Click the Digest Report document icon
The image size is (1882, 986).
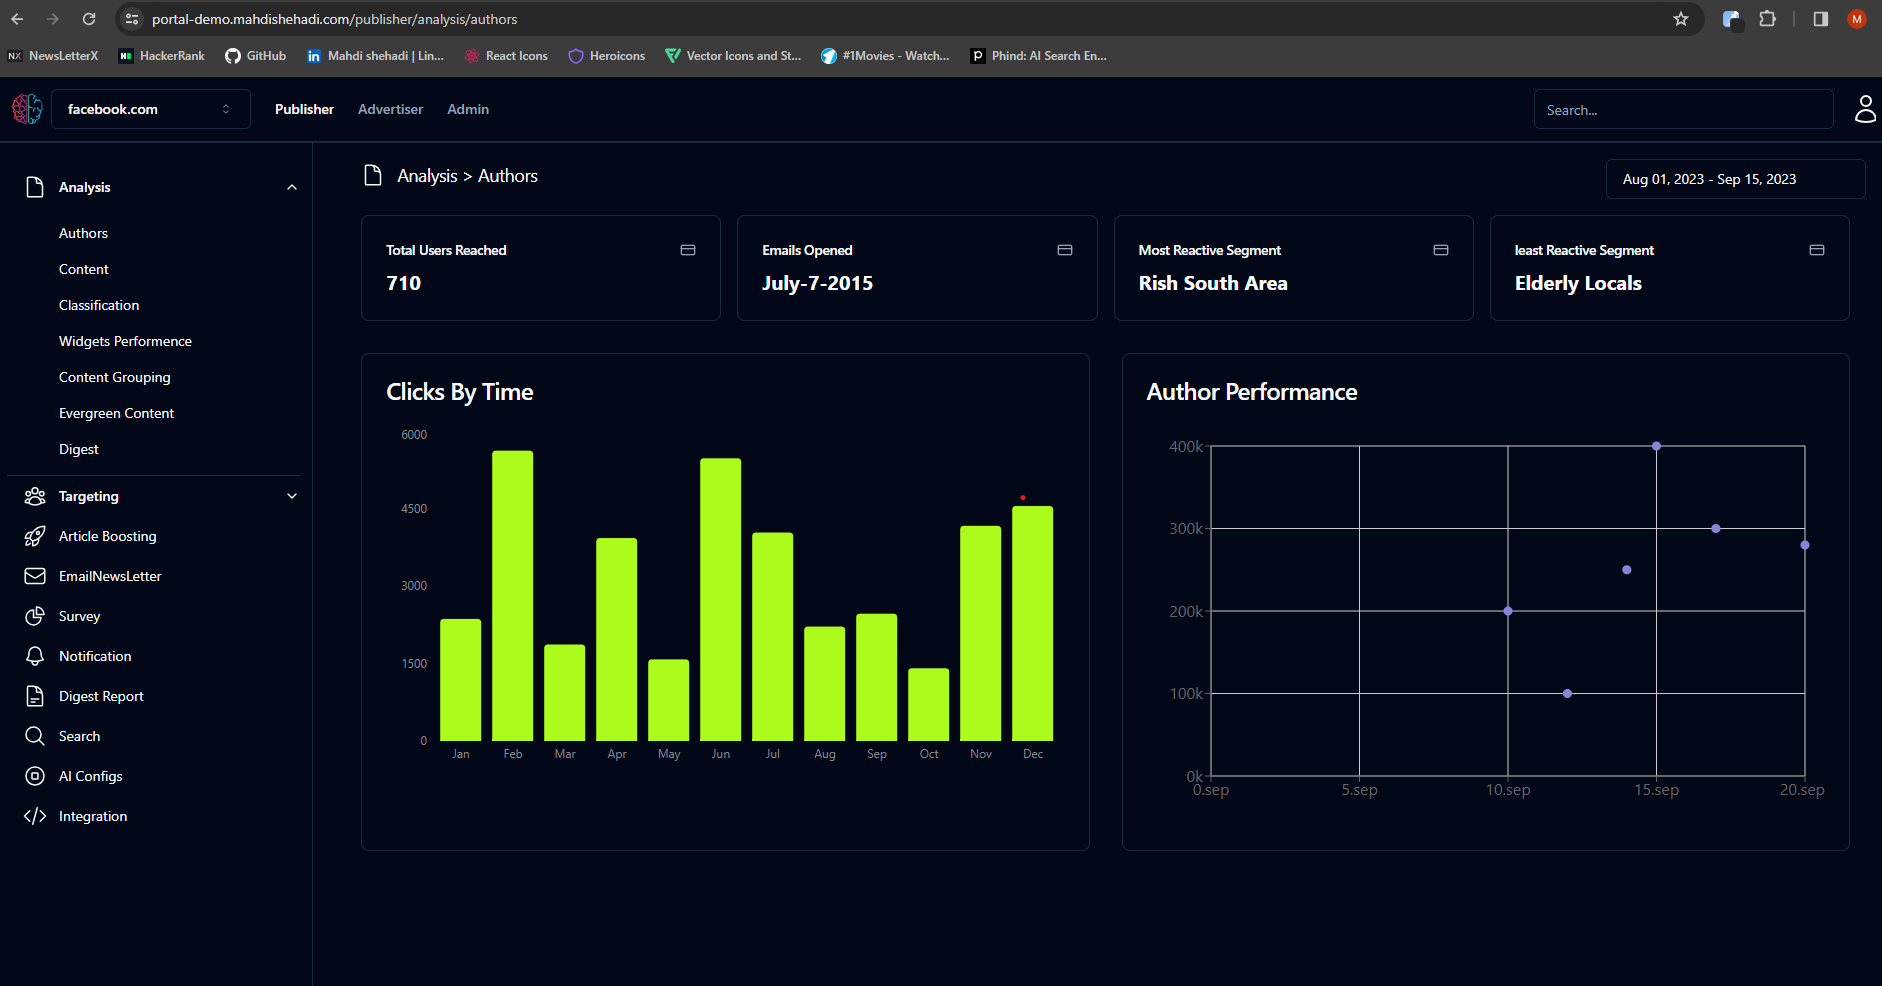[35, 696]
